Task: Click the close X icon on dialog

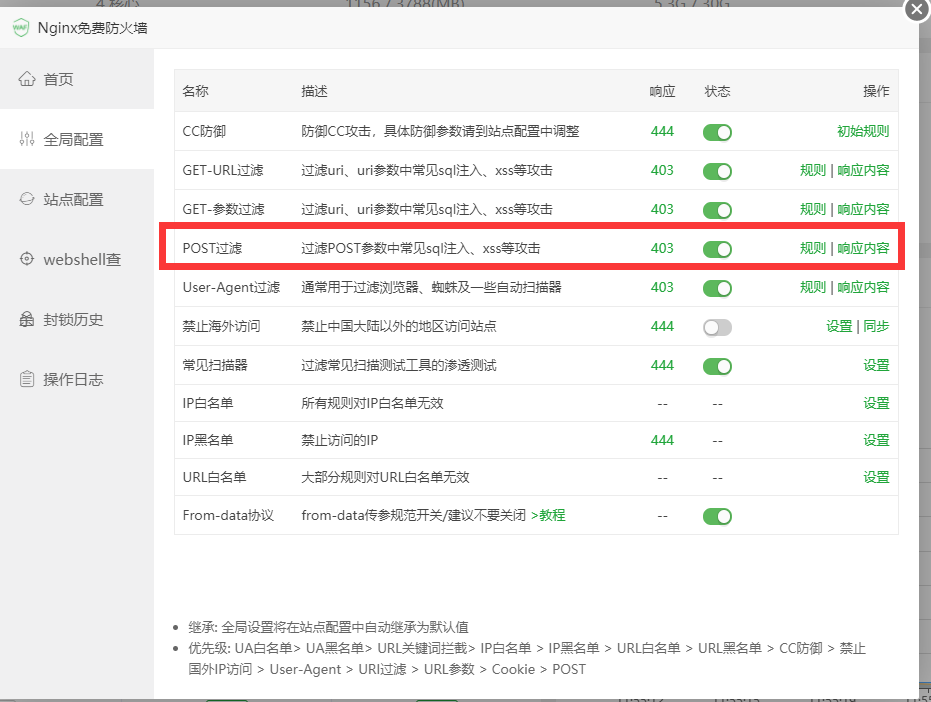Action: coord(917,10)
